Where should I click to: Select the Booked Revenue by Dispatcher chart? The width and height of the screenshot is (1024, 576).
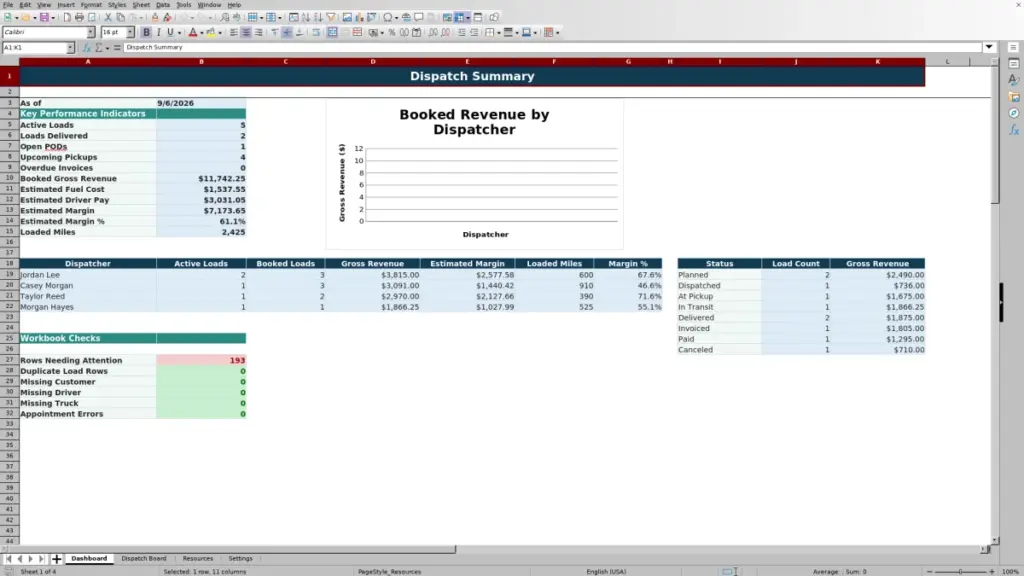coord(475,174)
